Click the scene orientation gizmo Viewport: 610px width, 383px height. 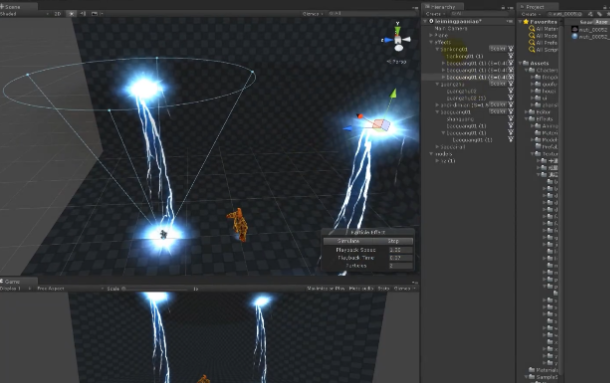pyautogui.click(x=398, y=39)
